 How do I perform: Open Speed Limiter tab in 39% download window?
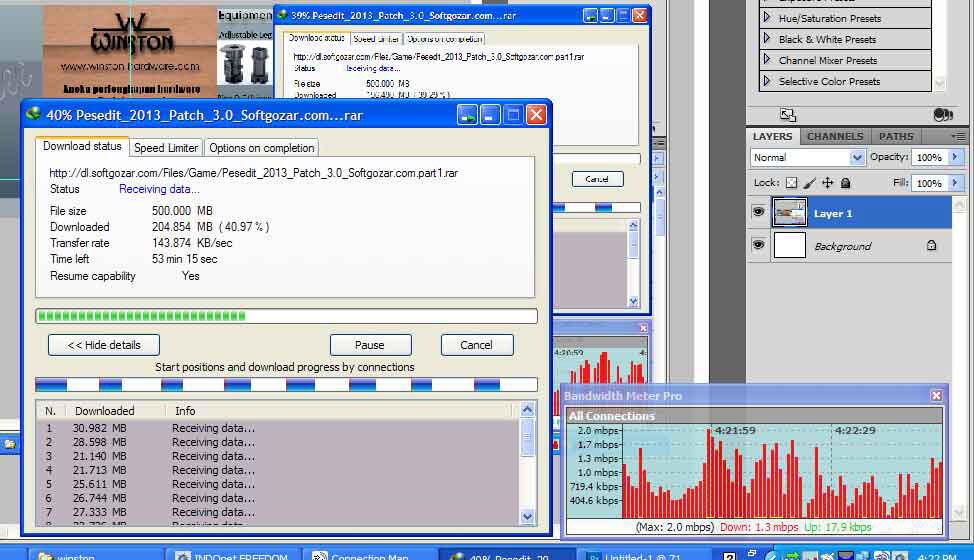[x=376, y=38]
